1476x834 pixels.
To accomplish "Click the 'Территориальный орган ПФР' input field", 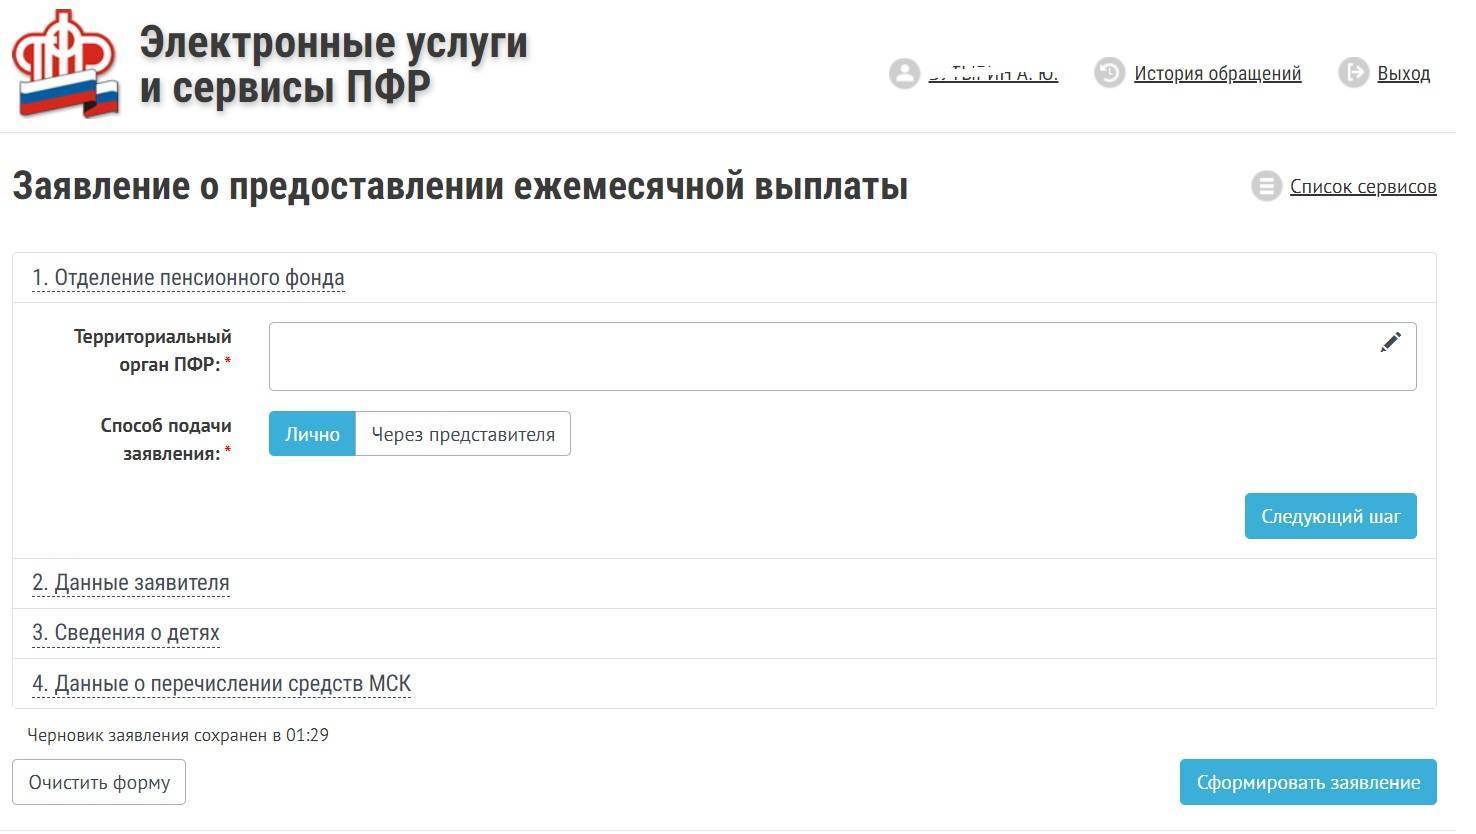I will (820, 356).
